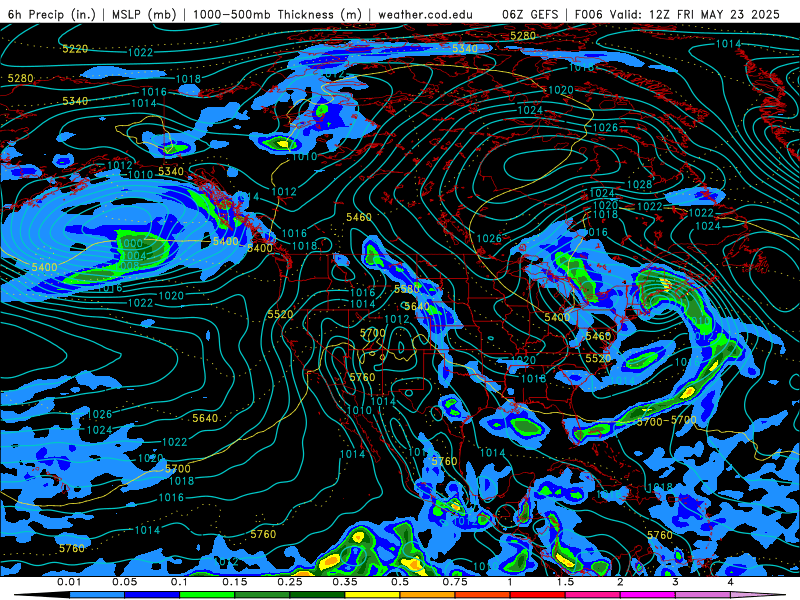Pick the light blue legend color segment
The height and width of the screenshot is (600, 800).
point(97,595)
